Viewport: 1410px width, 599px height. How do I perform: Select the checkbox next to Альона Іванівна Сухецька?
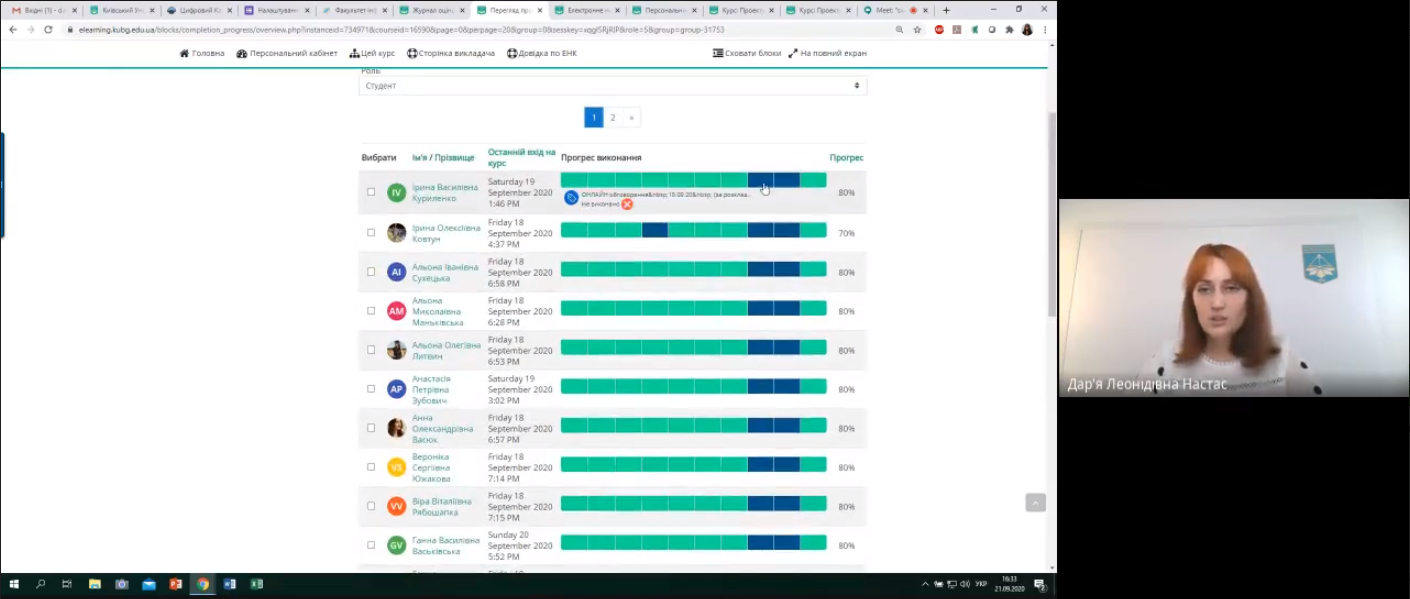tap(371, 272)
